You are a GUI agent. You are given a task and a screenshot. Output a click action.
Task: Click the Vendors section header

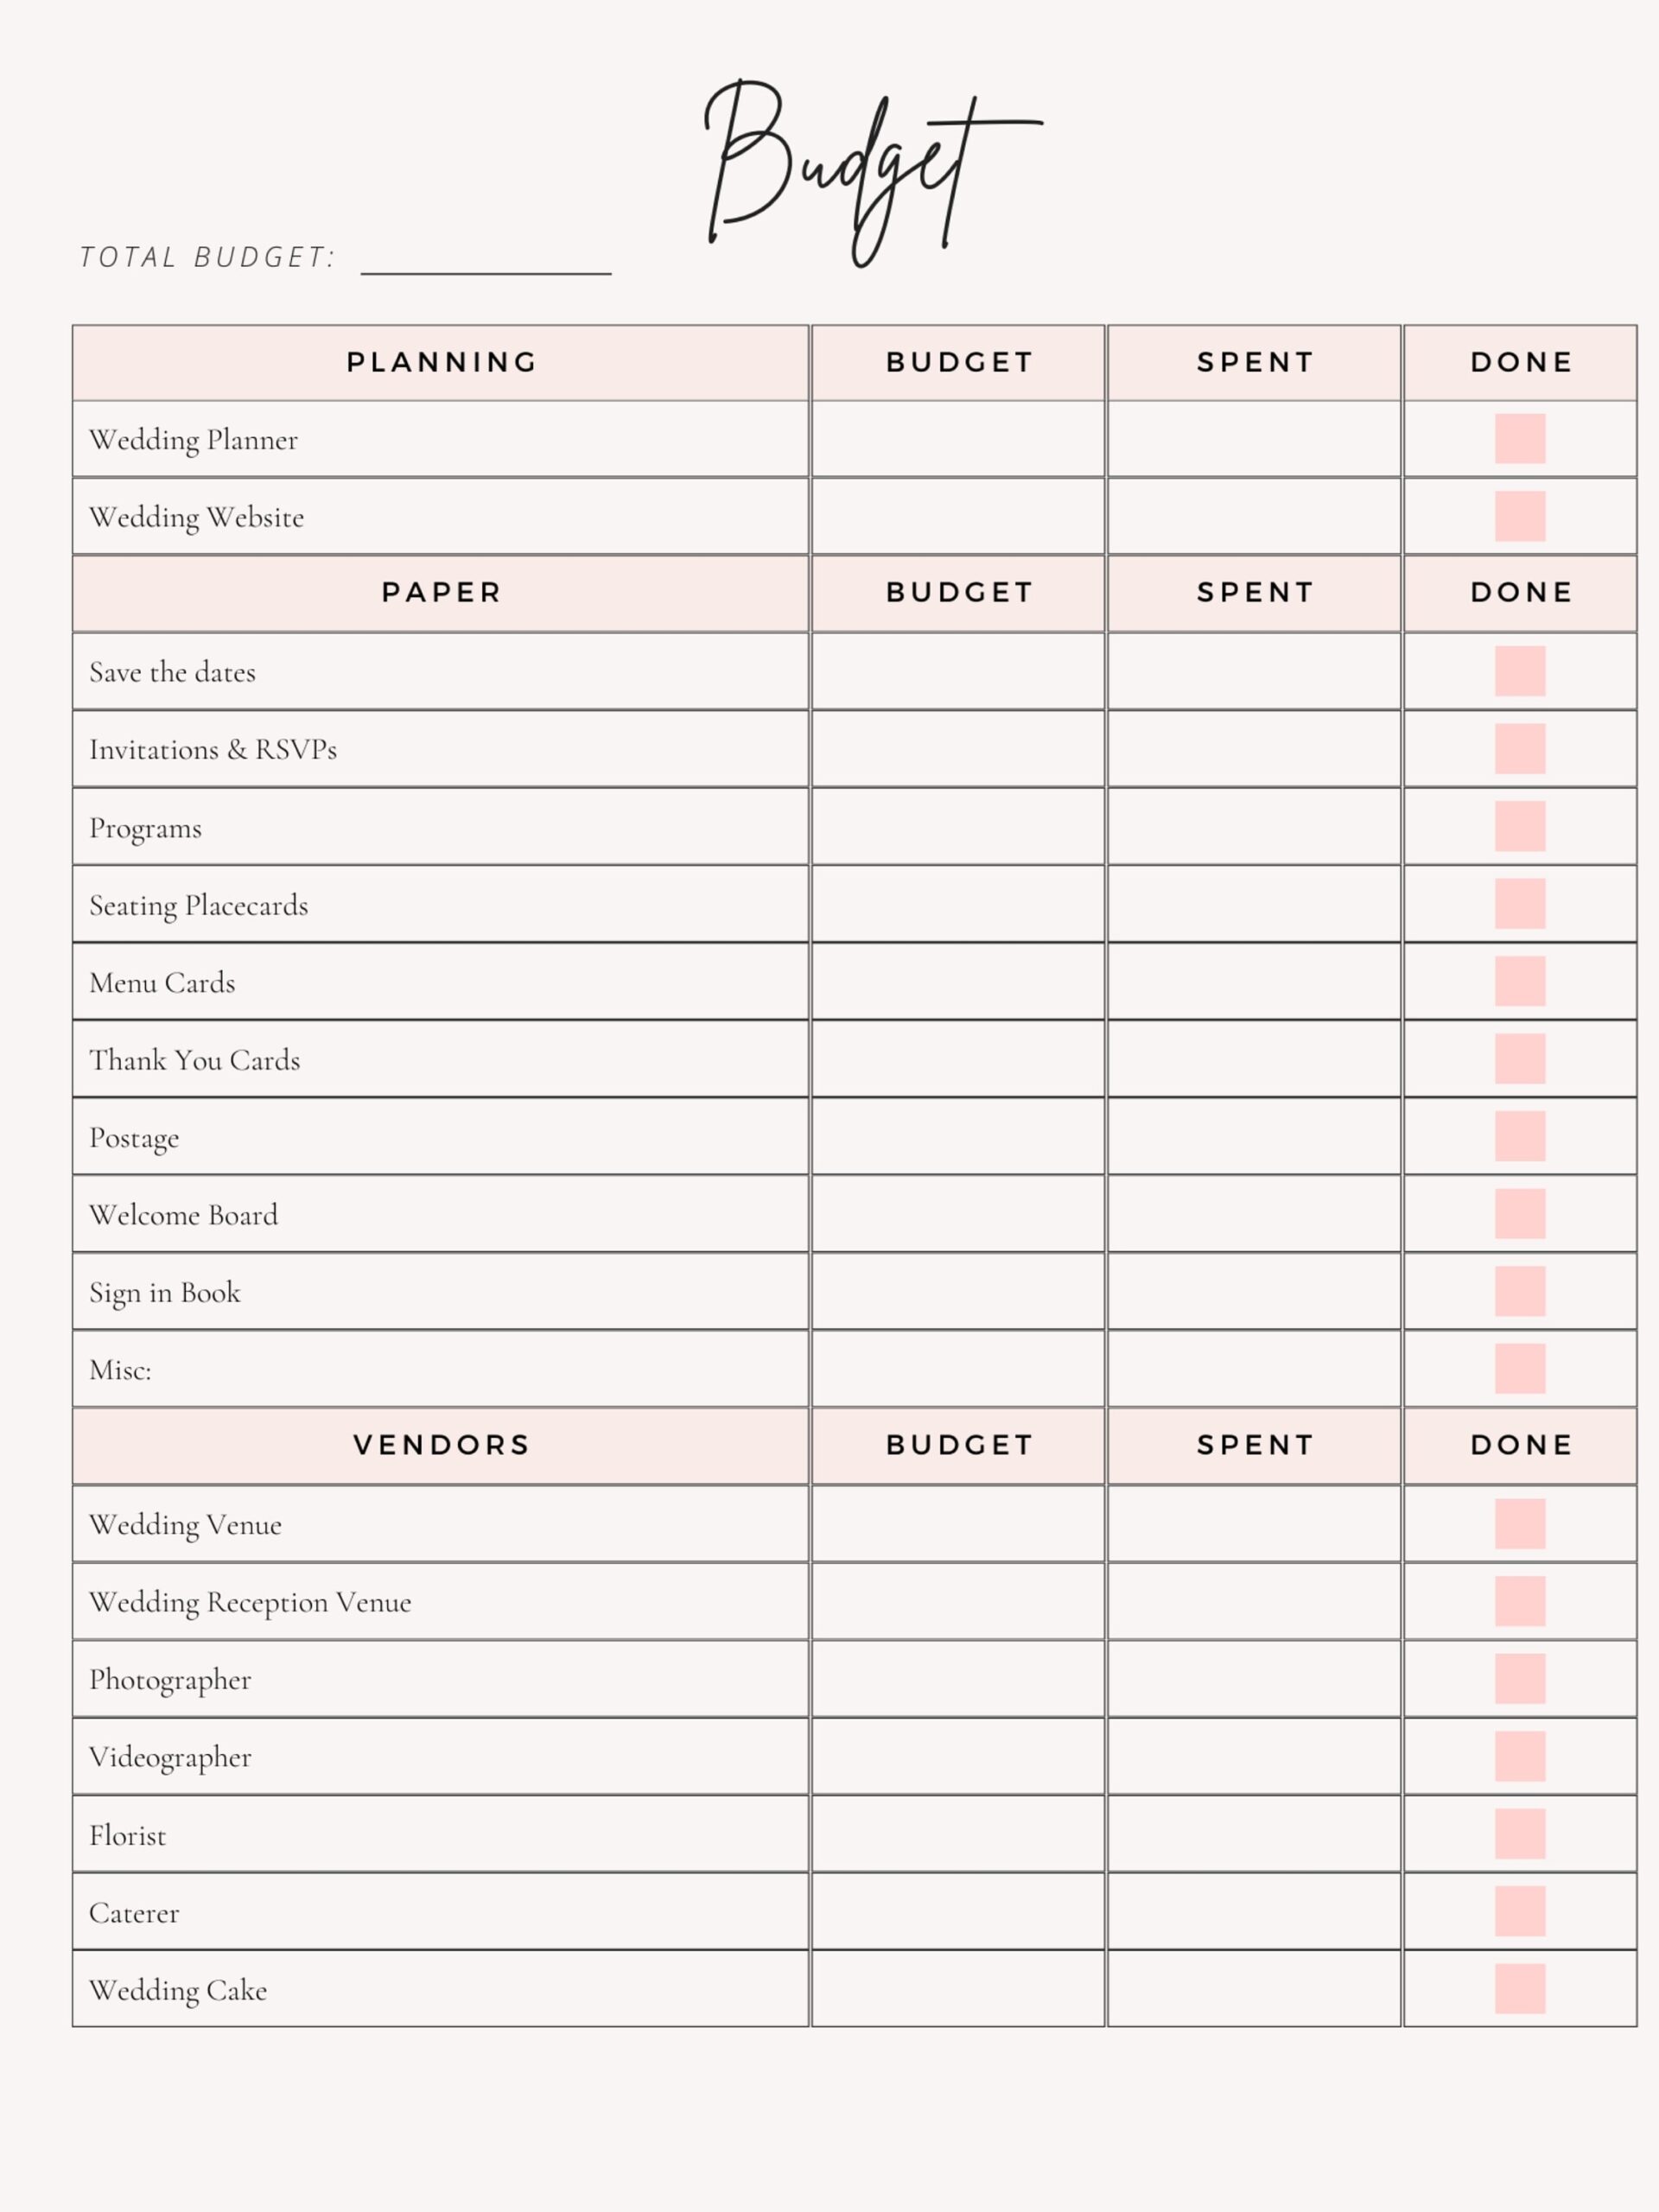440,1445
